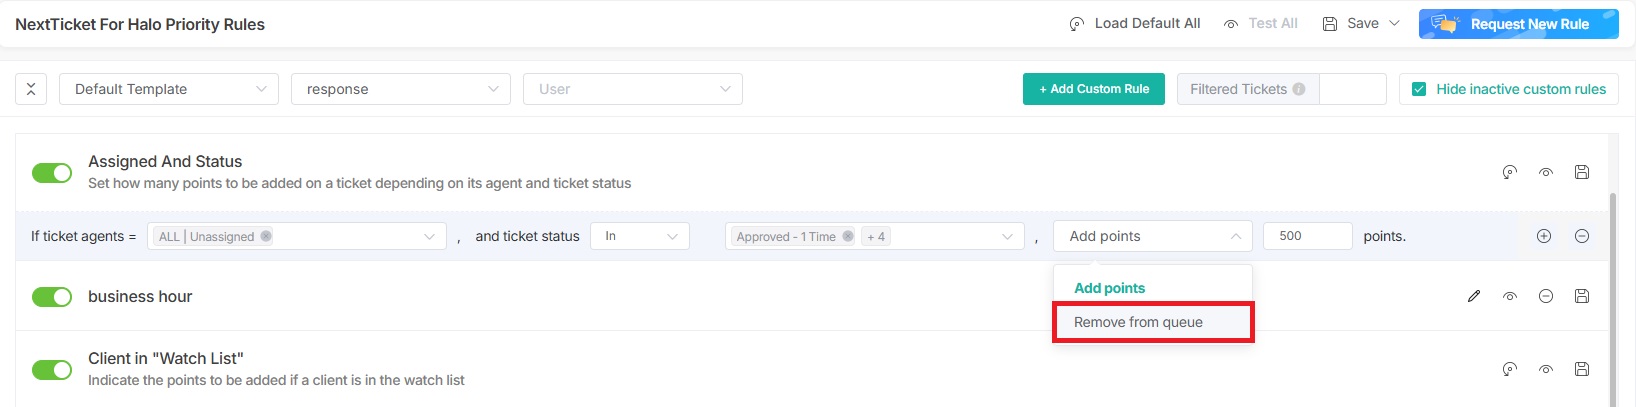Image resolution: width=1636 pixels, height=407 pixels.
Task: Click the Request New Rule button
Action: click(1518, 24)
